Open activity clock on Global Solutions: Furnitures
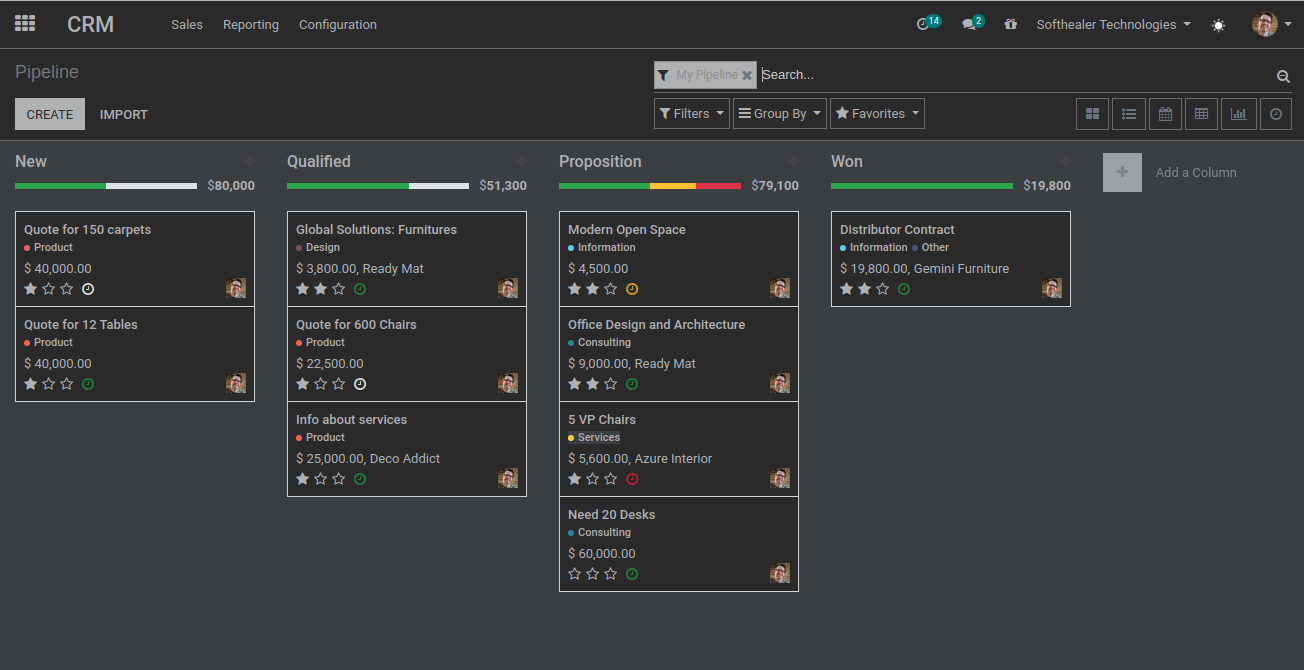Screen dimensions: 1304x670 (x=360, y=289)
